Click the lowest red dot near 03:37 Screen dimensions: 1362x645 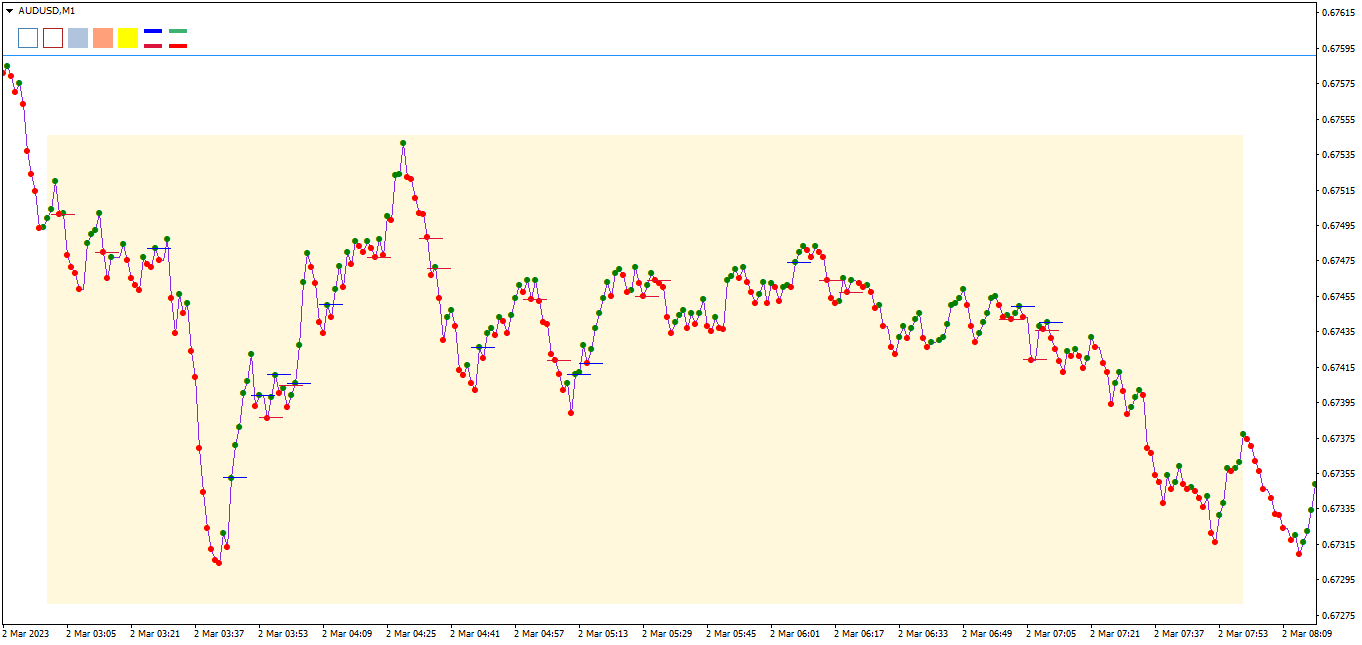[218, 563]
